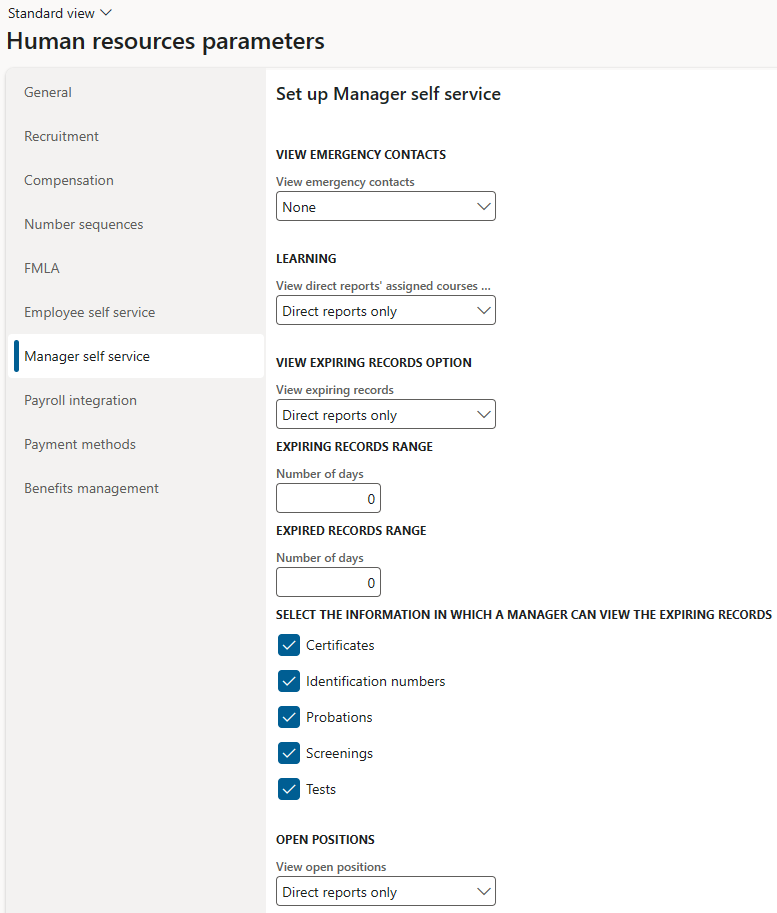Open the Recruitment settings page
Screen dimensions: 777x913
pos(60,136)
